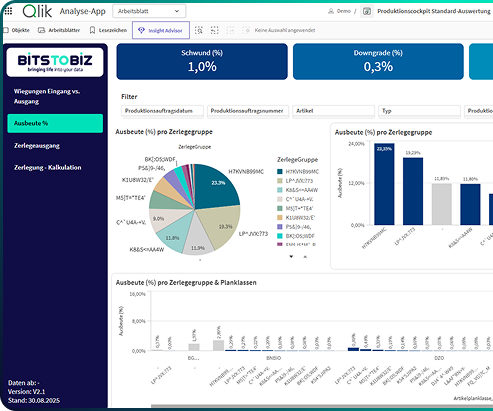493x411 pixels.
Task: Click the smart search selection icon
Action: [x=199, y=30]
